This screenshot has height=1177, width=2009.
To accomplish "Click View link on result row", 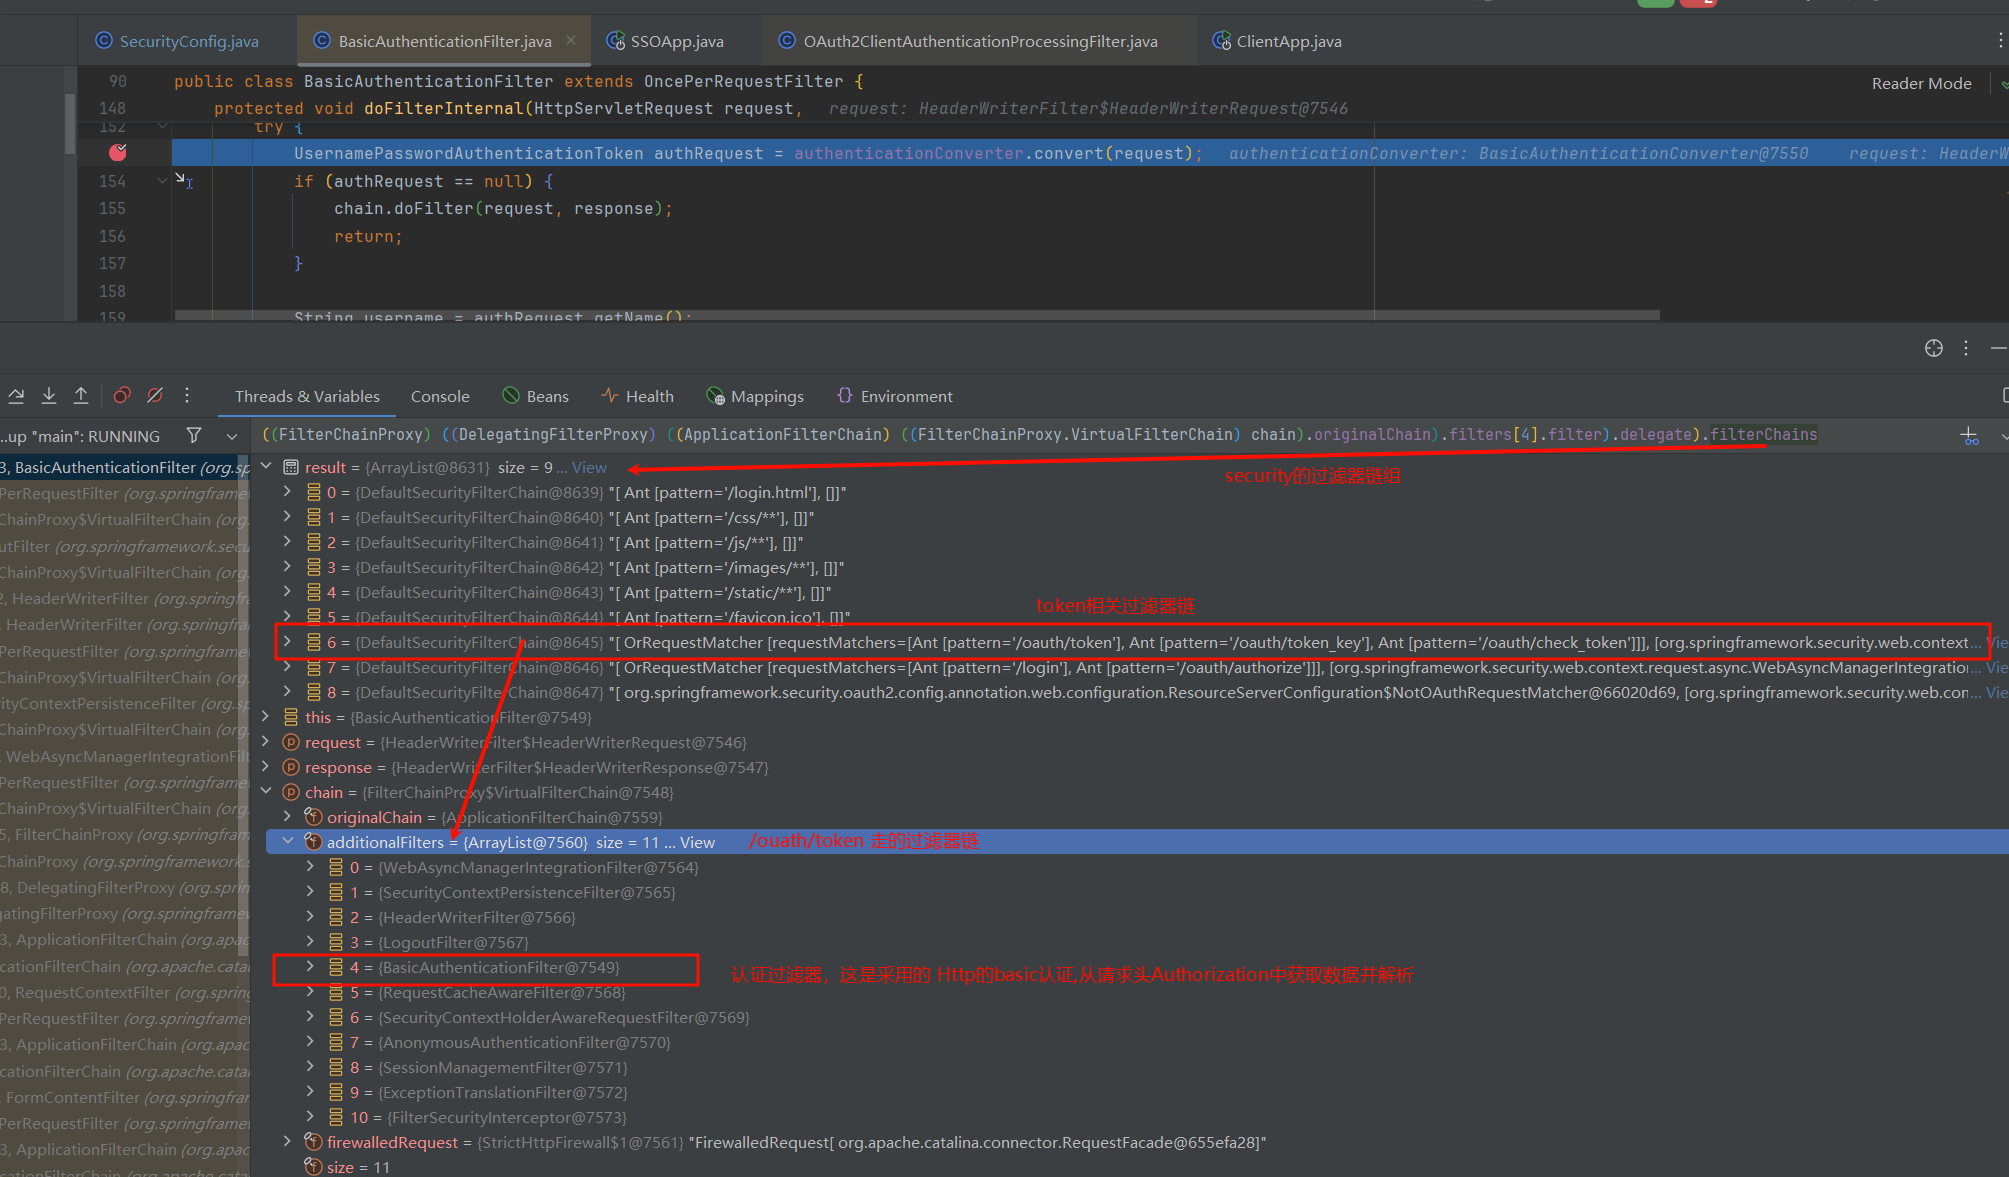I will coord(589,468).
